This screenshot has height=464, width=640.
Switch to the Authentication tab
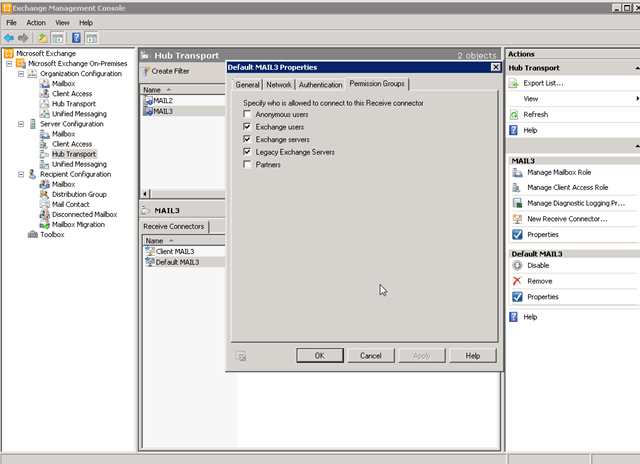tap(320, 85)
